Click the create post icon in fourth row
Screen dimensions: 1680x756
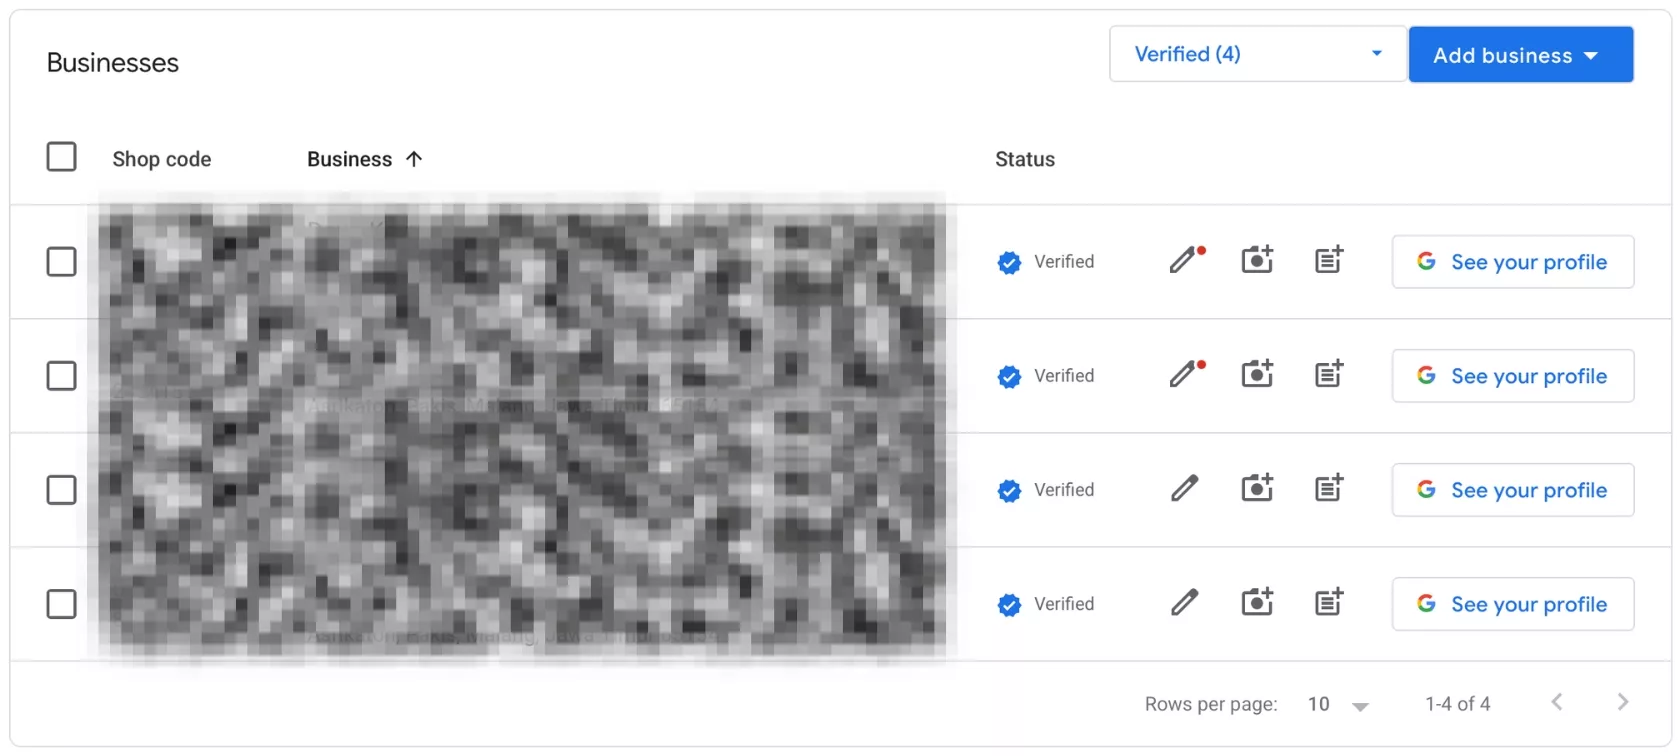click(x=1329, y=602)
